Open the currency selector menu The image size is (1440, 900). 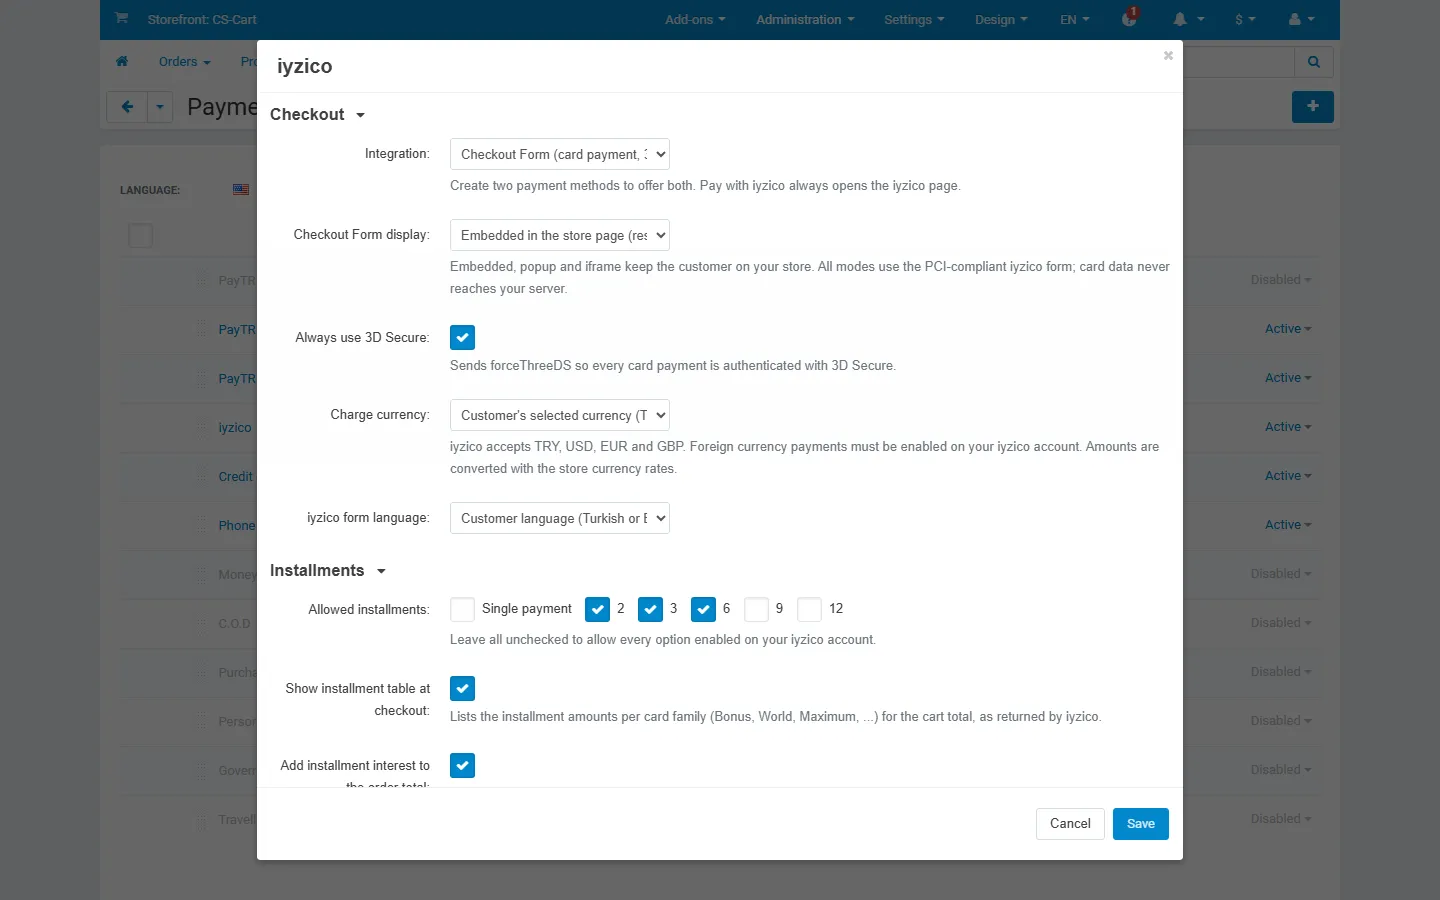coord(1245,20)
